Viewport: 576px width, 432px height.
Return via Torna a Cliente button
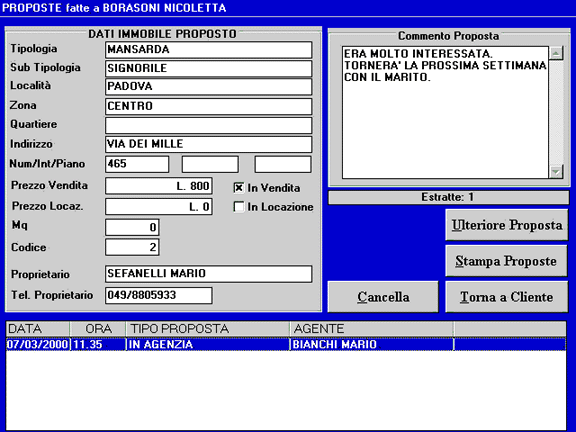coord(507,297)
